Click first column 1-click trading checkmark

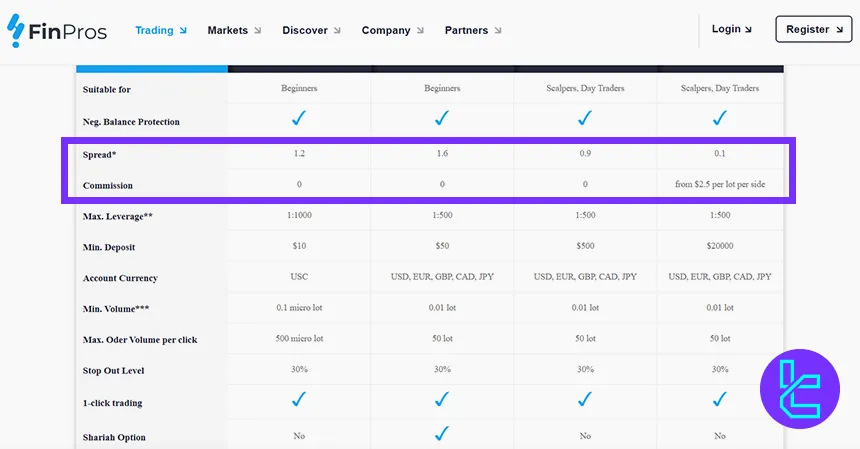point(299,399)
